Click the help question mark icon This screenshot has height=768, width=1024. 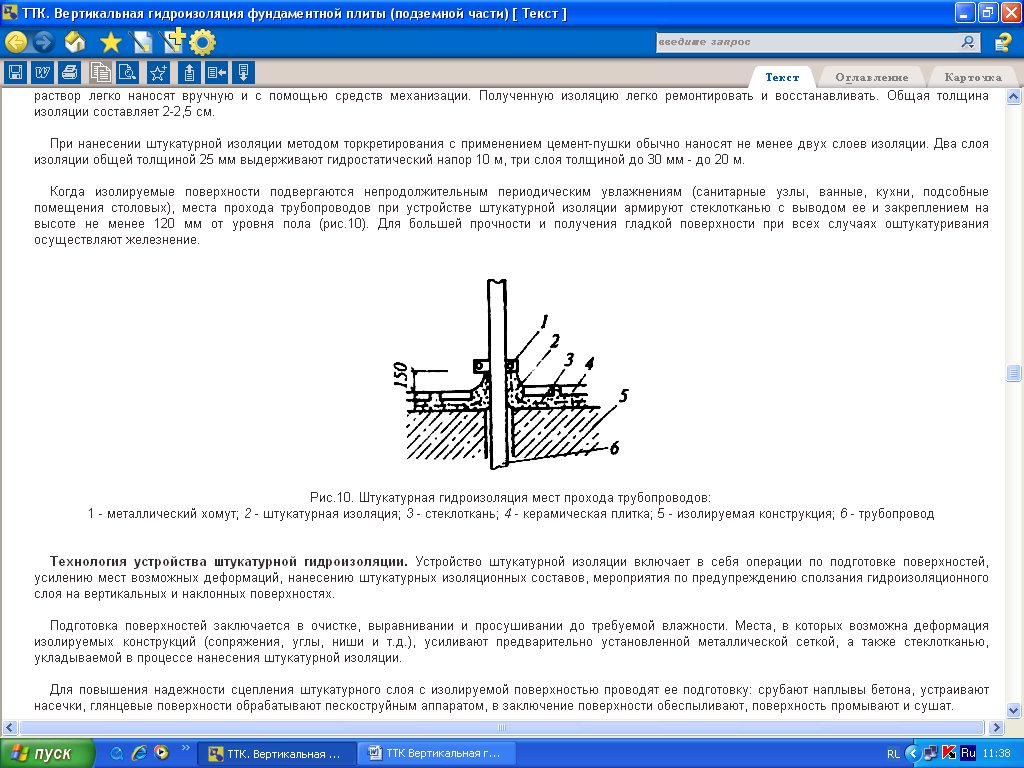point(1003,42)
